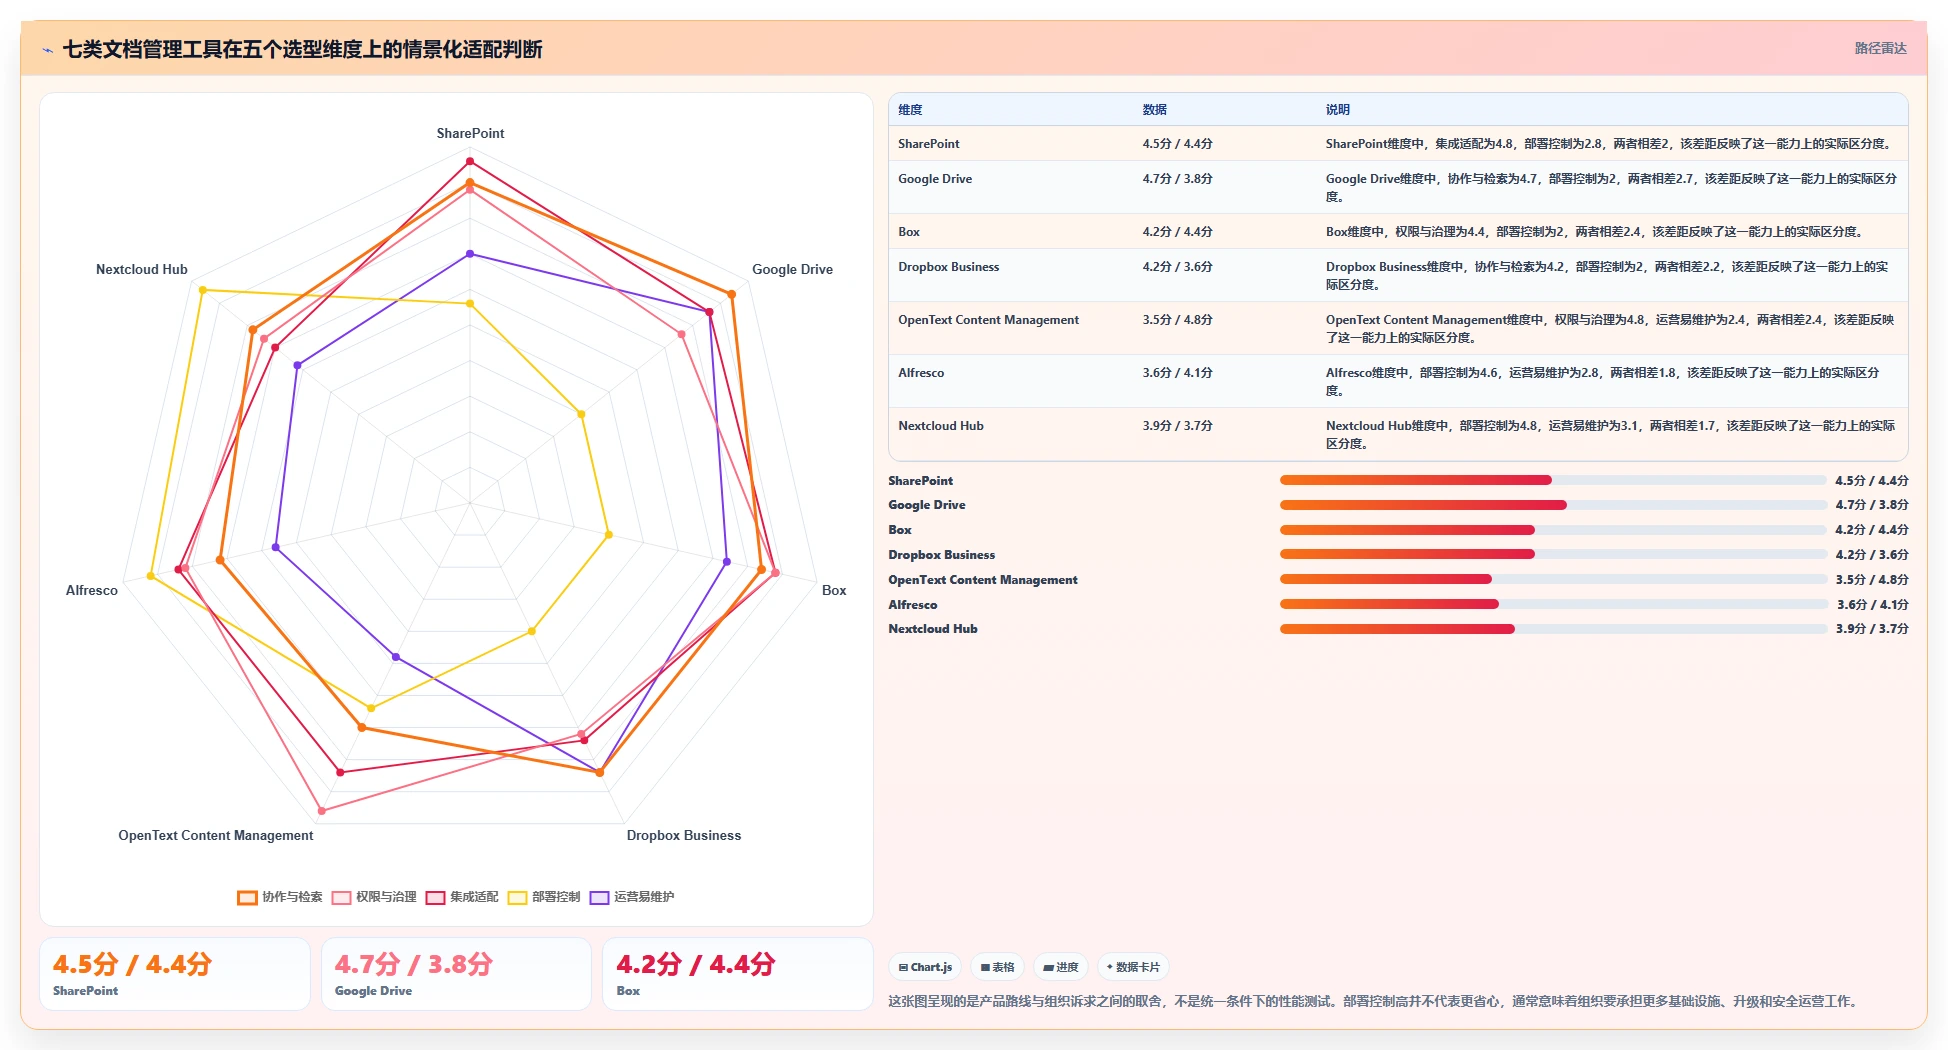The height and width of the screenshot is (1050, 1948).
Task: Select the OpenText Content Management table row
Action: (1398, 328)
